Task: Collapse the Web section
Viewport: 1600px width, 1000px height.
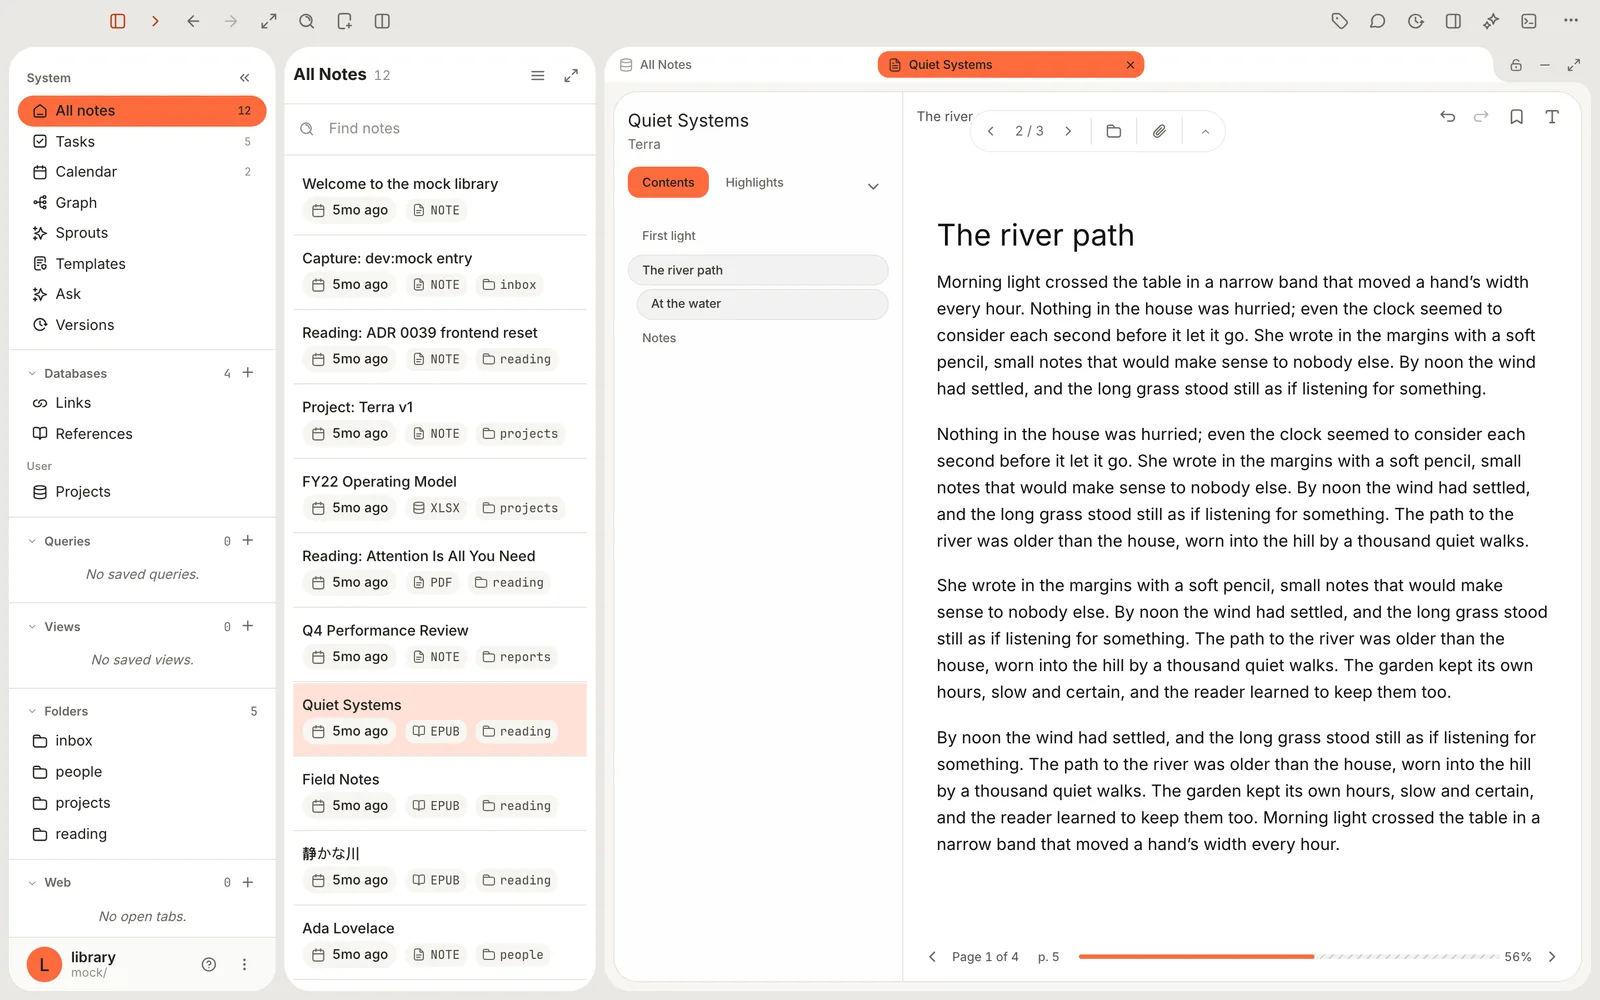Action: click(x=32, y=883)
